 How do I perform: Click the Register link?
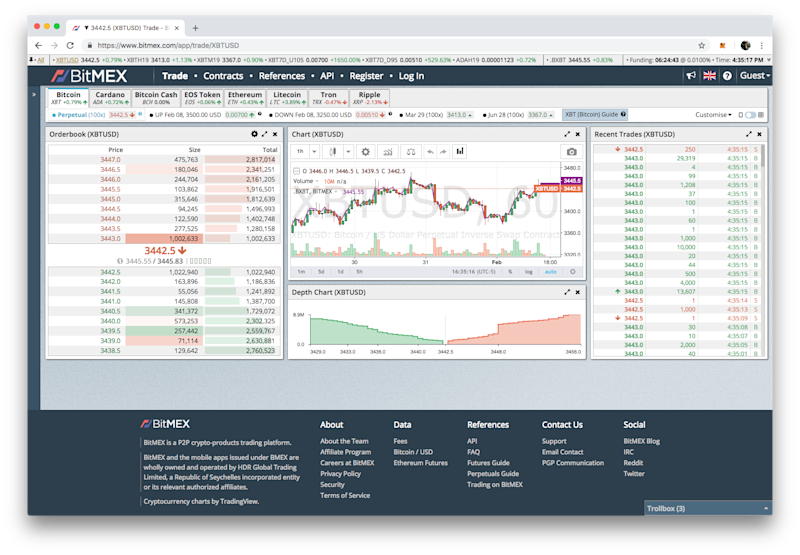click(366, 76)
